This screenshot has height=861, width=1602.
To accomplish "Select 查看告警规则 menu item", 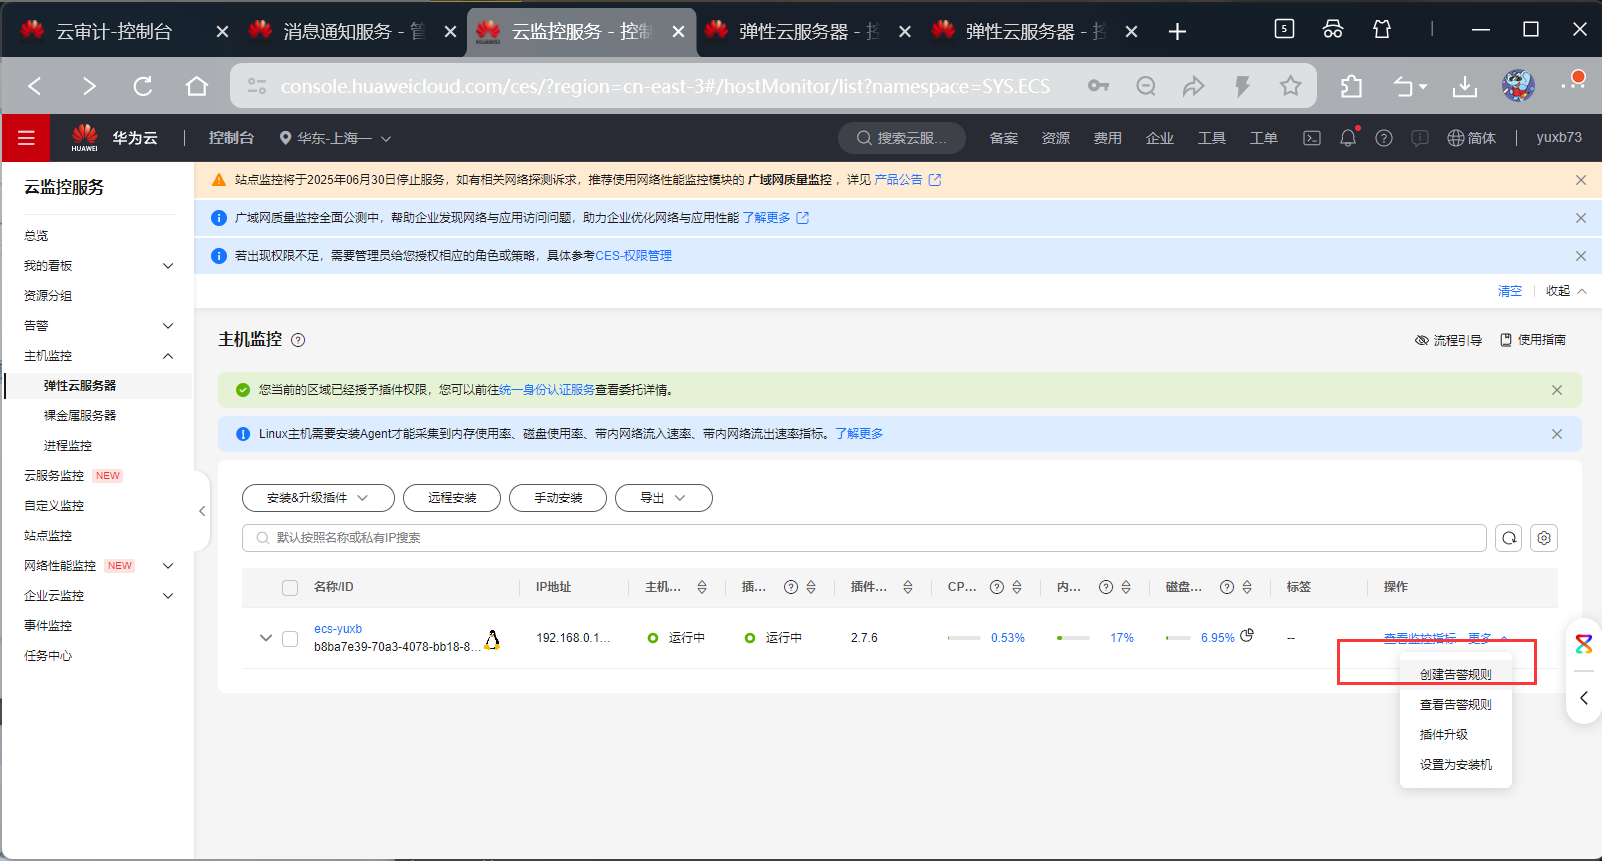I will point(1455,705).
